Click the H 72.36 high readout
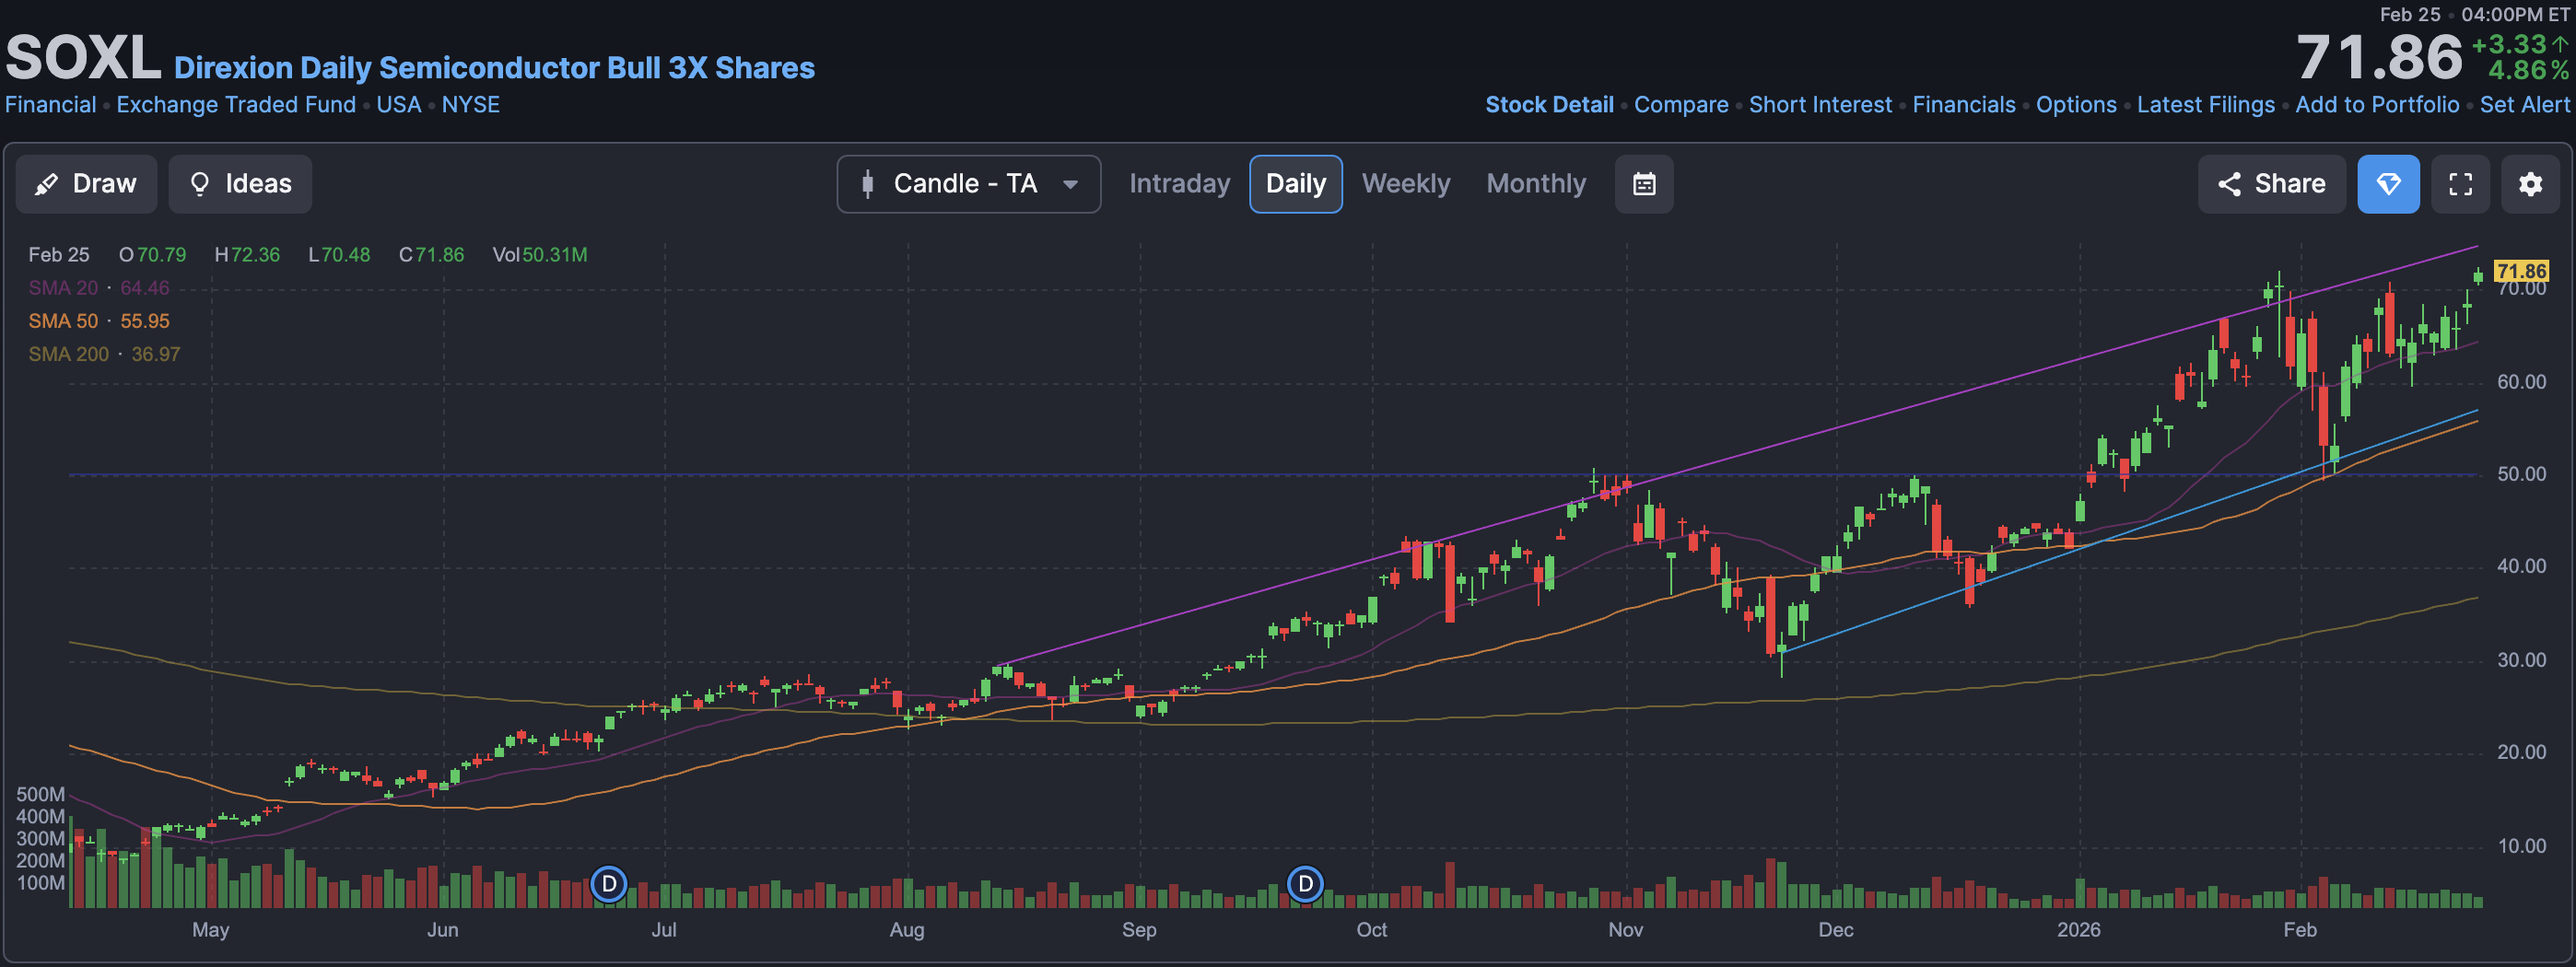This screenshot has width=2576, height=967. (247, 255)
